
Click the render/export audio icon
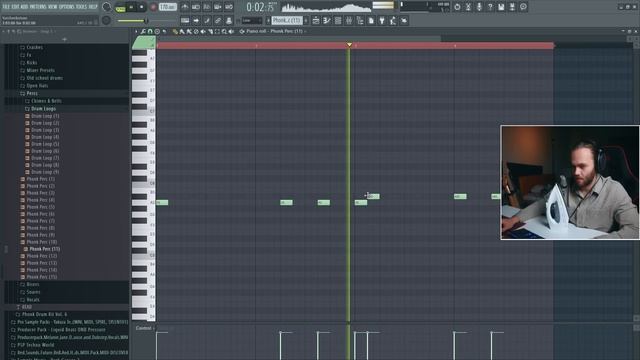pyautogui.click(x=512, y=7)
